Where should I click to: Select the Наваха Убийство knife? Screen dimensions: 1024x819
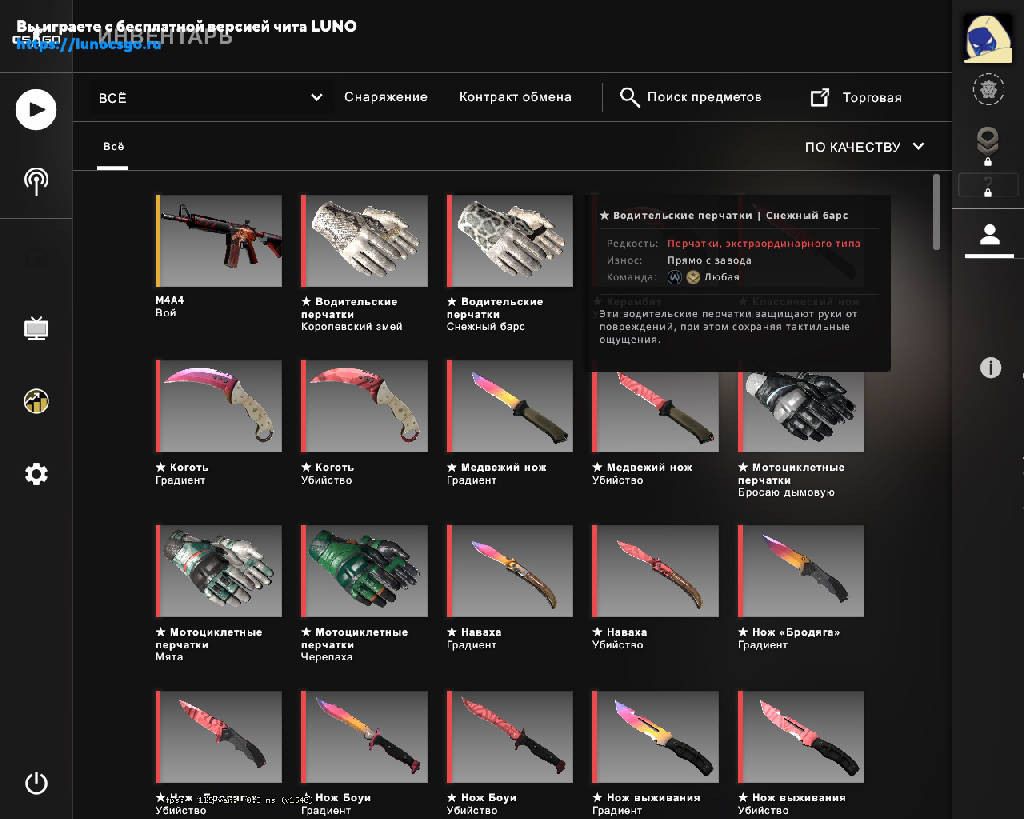point(656,571)
